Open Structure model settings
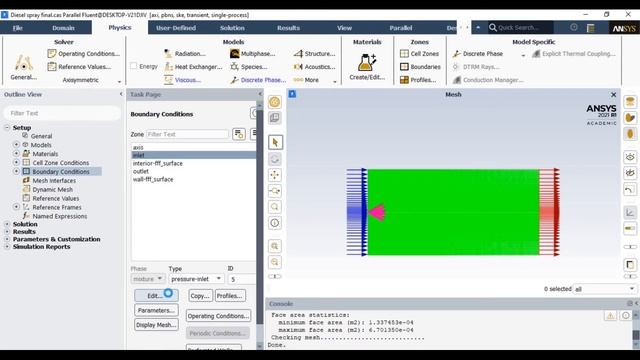This screenshot has width=640, height=360. tap(314, 53)
